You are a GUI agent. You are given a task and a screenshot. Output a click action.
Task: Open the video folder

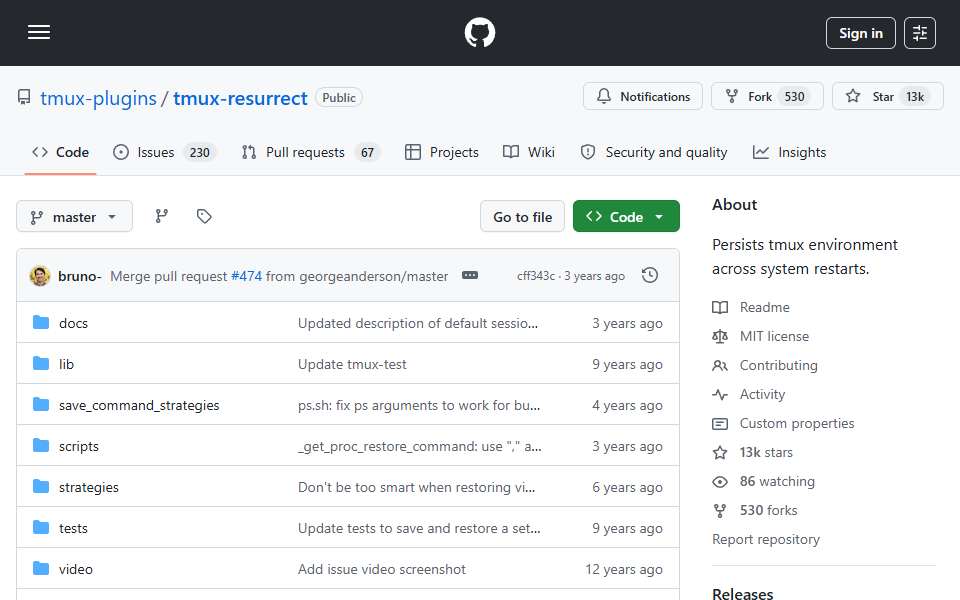click(x=76, y=569)
